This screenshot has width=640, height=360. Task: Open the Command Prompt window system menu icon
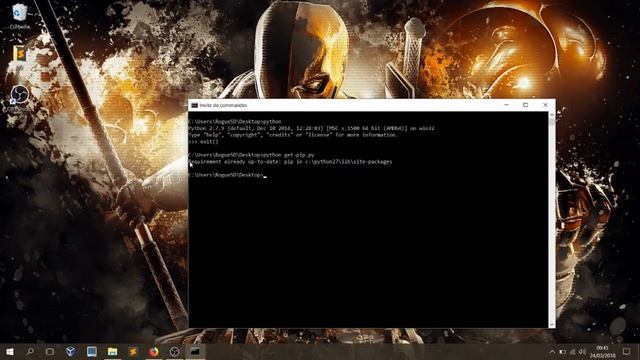click(x=195, y=105)
